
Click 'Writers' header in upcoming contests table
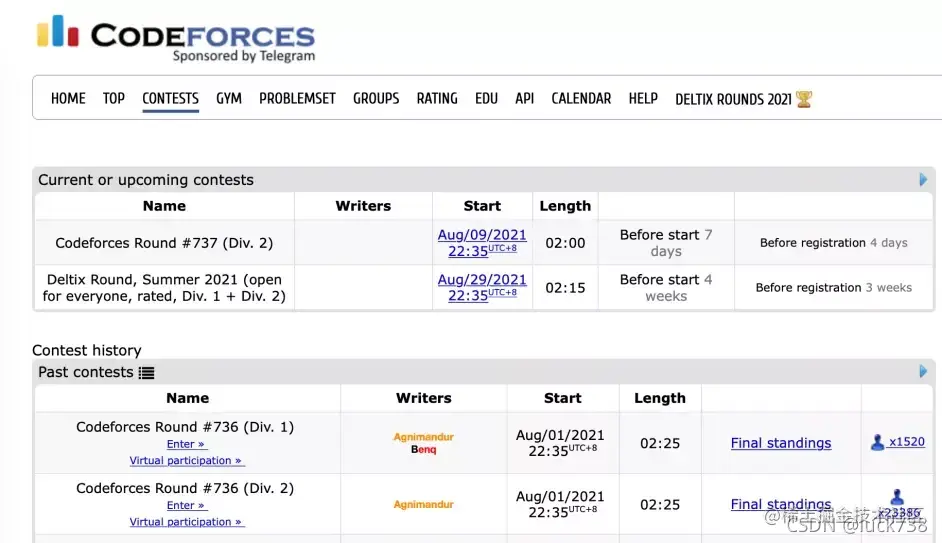point(363,206)
